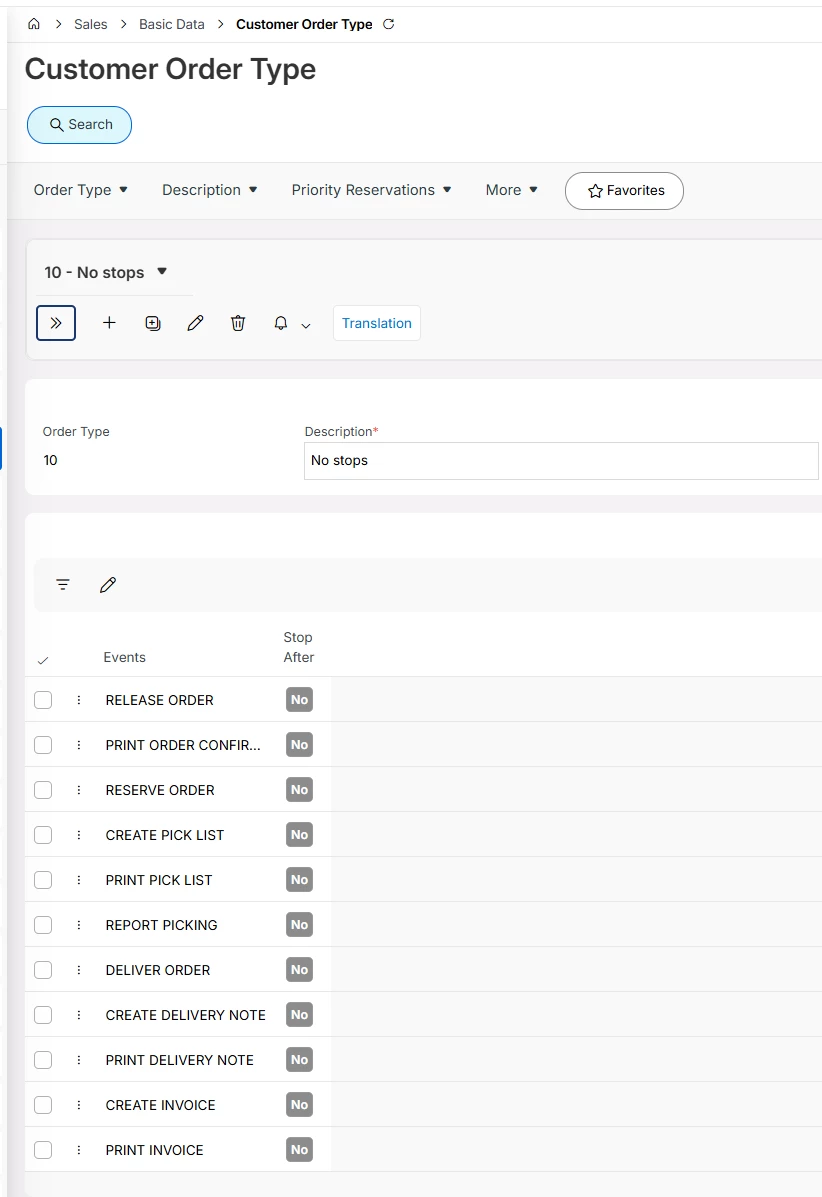Add a new order type with plus
Image resolution: width=822 pixels, height=1197 pixels.
109,323
